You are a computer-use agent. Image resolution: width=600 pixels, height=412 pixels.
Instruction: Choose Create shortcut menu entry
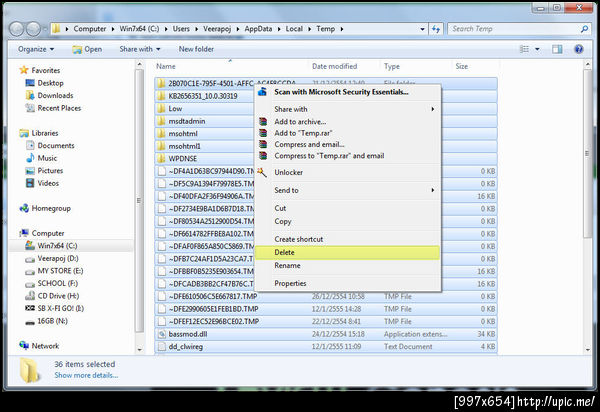point(347,239)
